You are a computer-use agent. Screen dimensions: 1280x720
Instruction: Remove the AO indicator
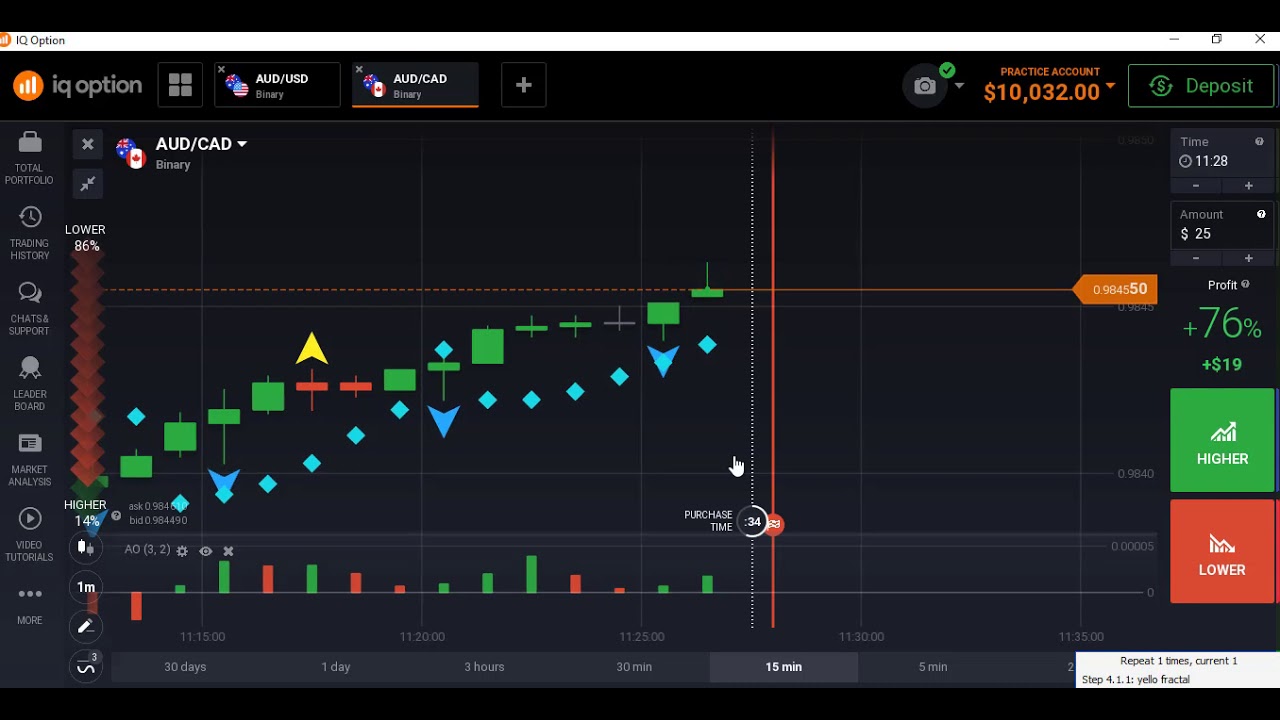228,551
